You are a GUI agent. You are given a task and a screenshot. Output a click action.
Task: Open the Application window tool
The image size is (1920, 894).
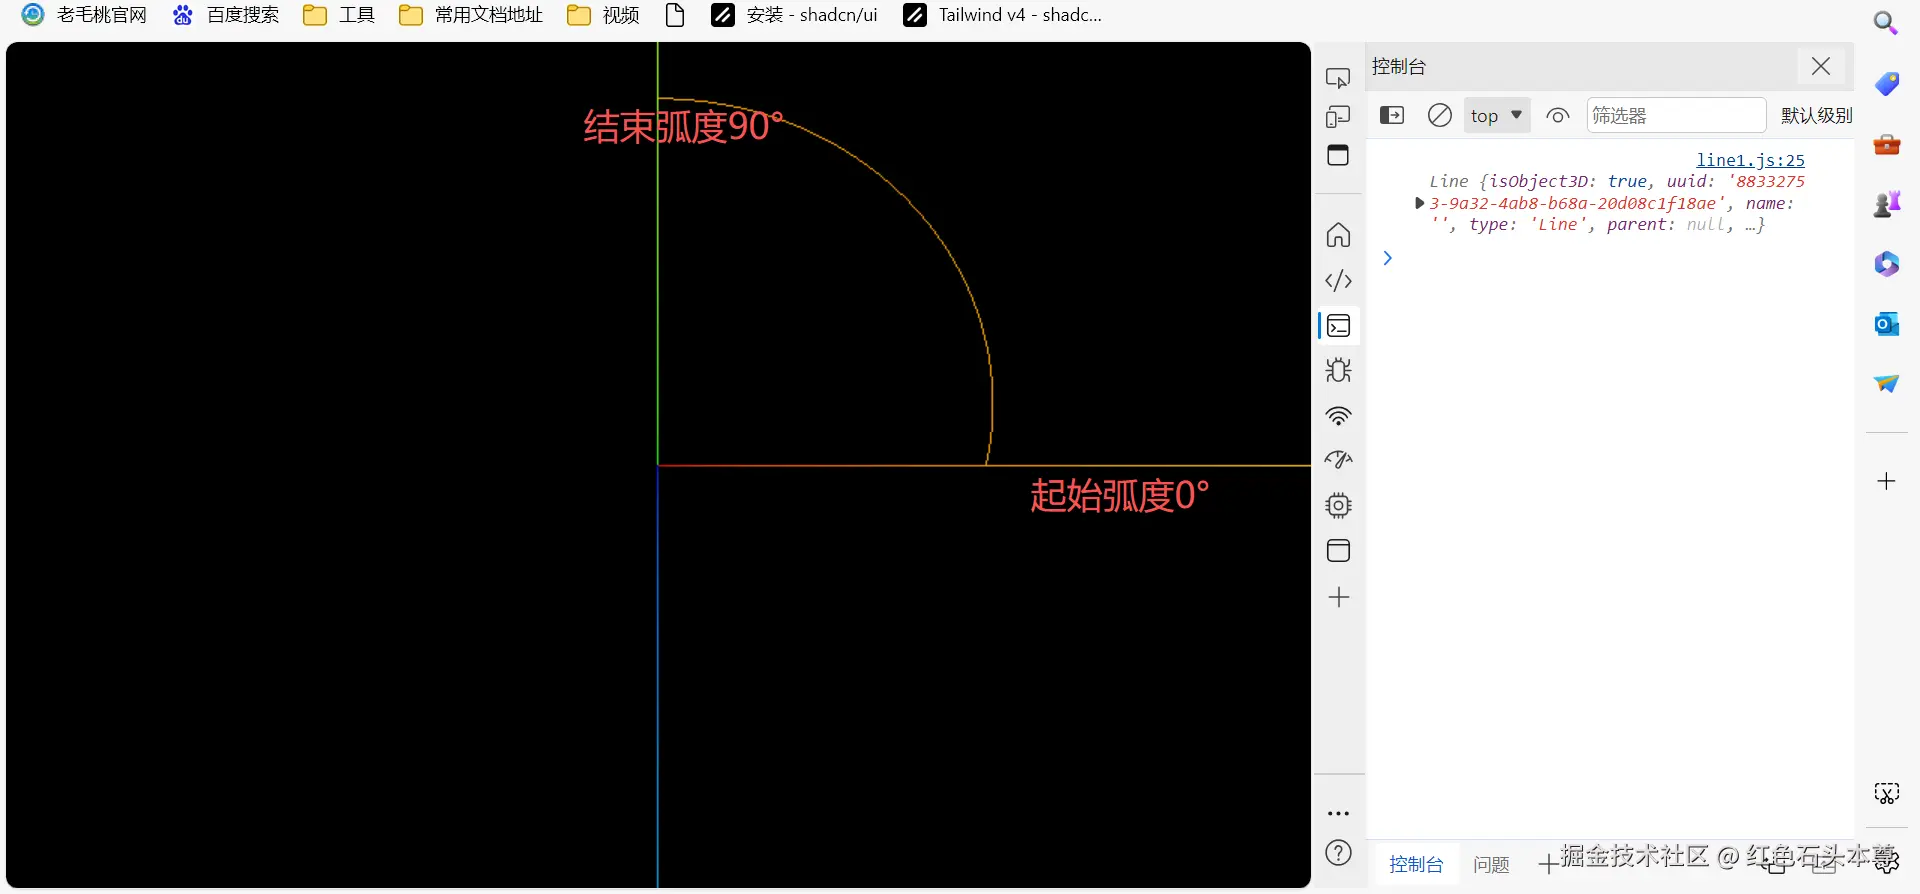tap(1338, 551)
